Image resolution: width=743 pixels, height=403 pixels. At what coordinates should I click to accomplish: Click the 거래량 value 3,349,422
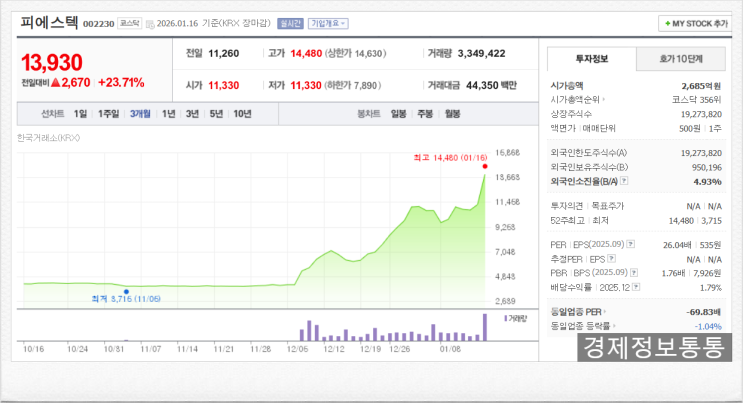click(481, 54)
